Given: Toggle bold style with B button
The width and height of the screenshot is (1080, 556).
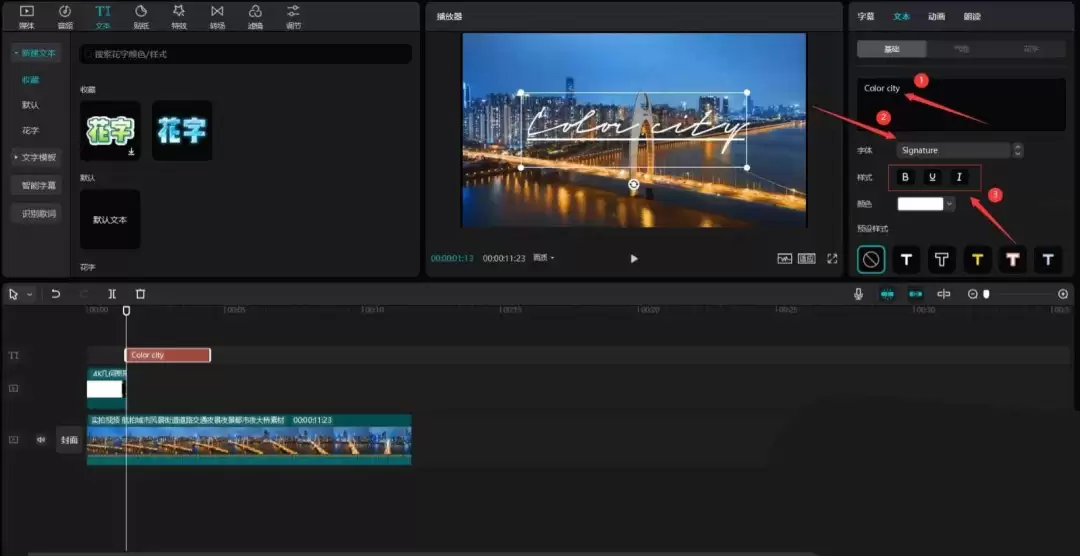Looking at the screenshot, I should point(906,177).
